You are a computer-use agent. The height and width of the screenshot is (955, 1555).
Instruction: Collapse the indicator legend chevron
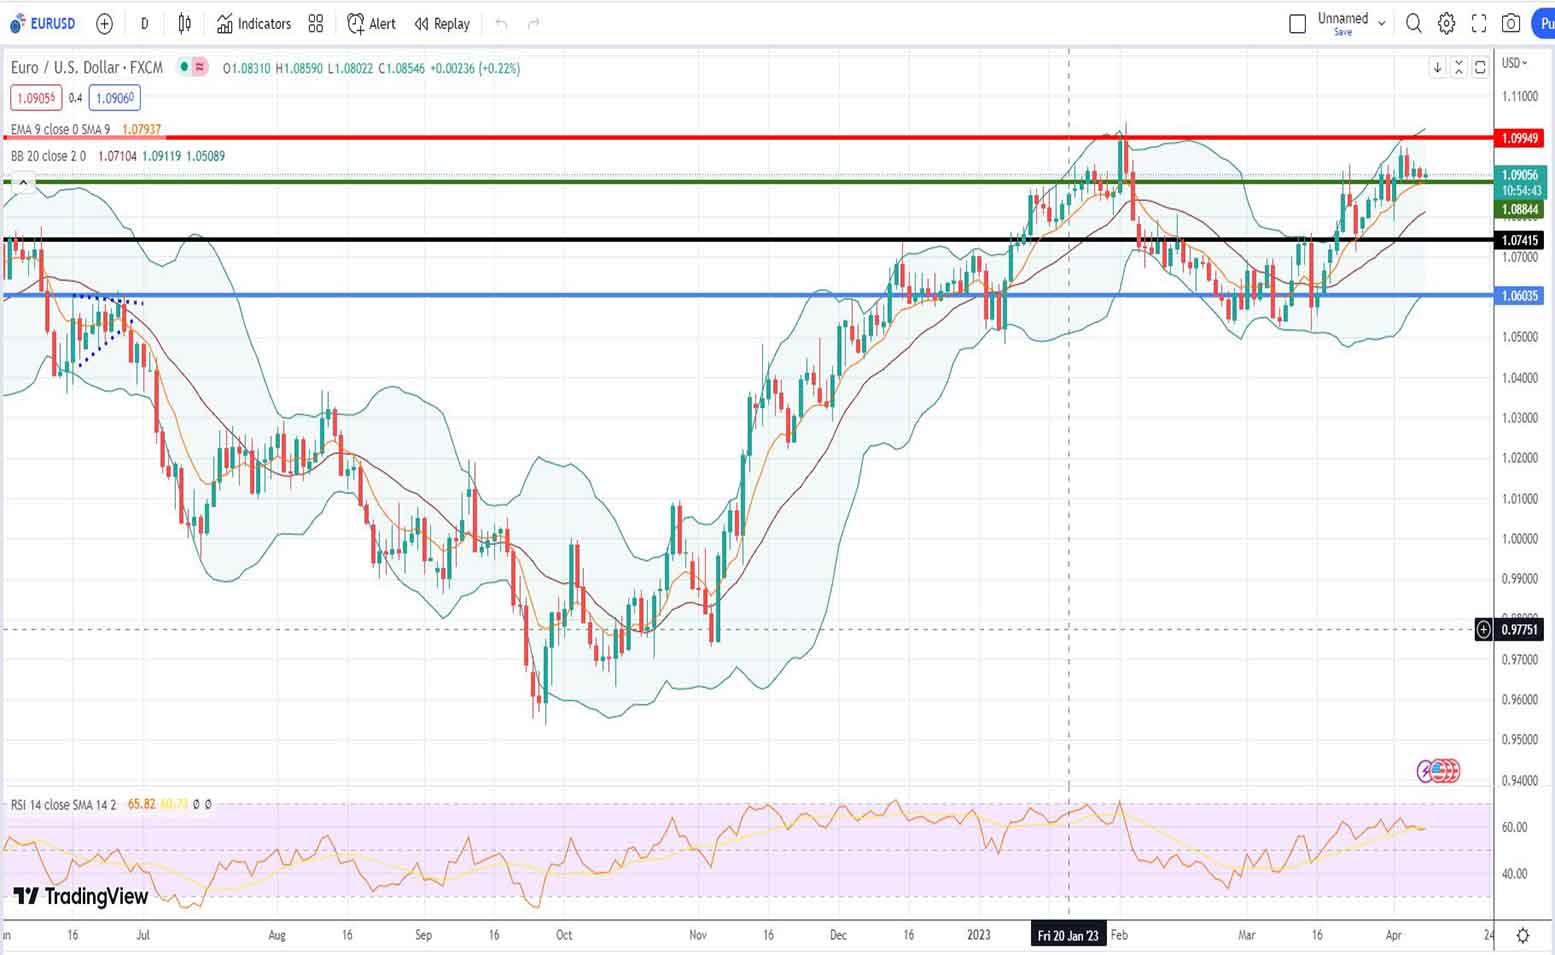(23, 183)
